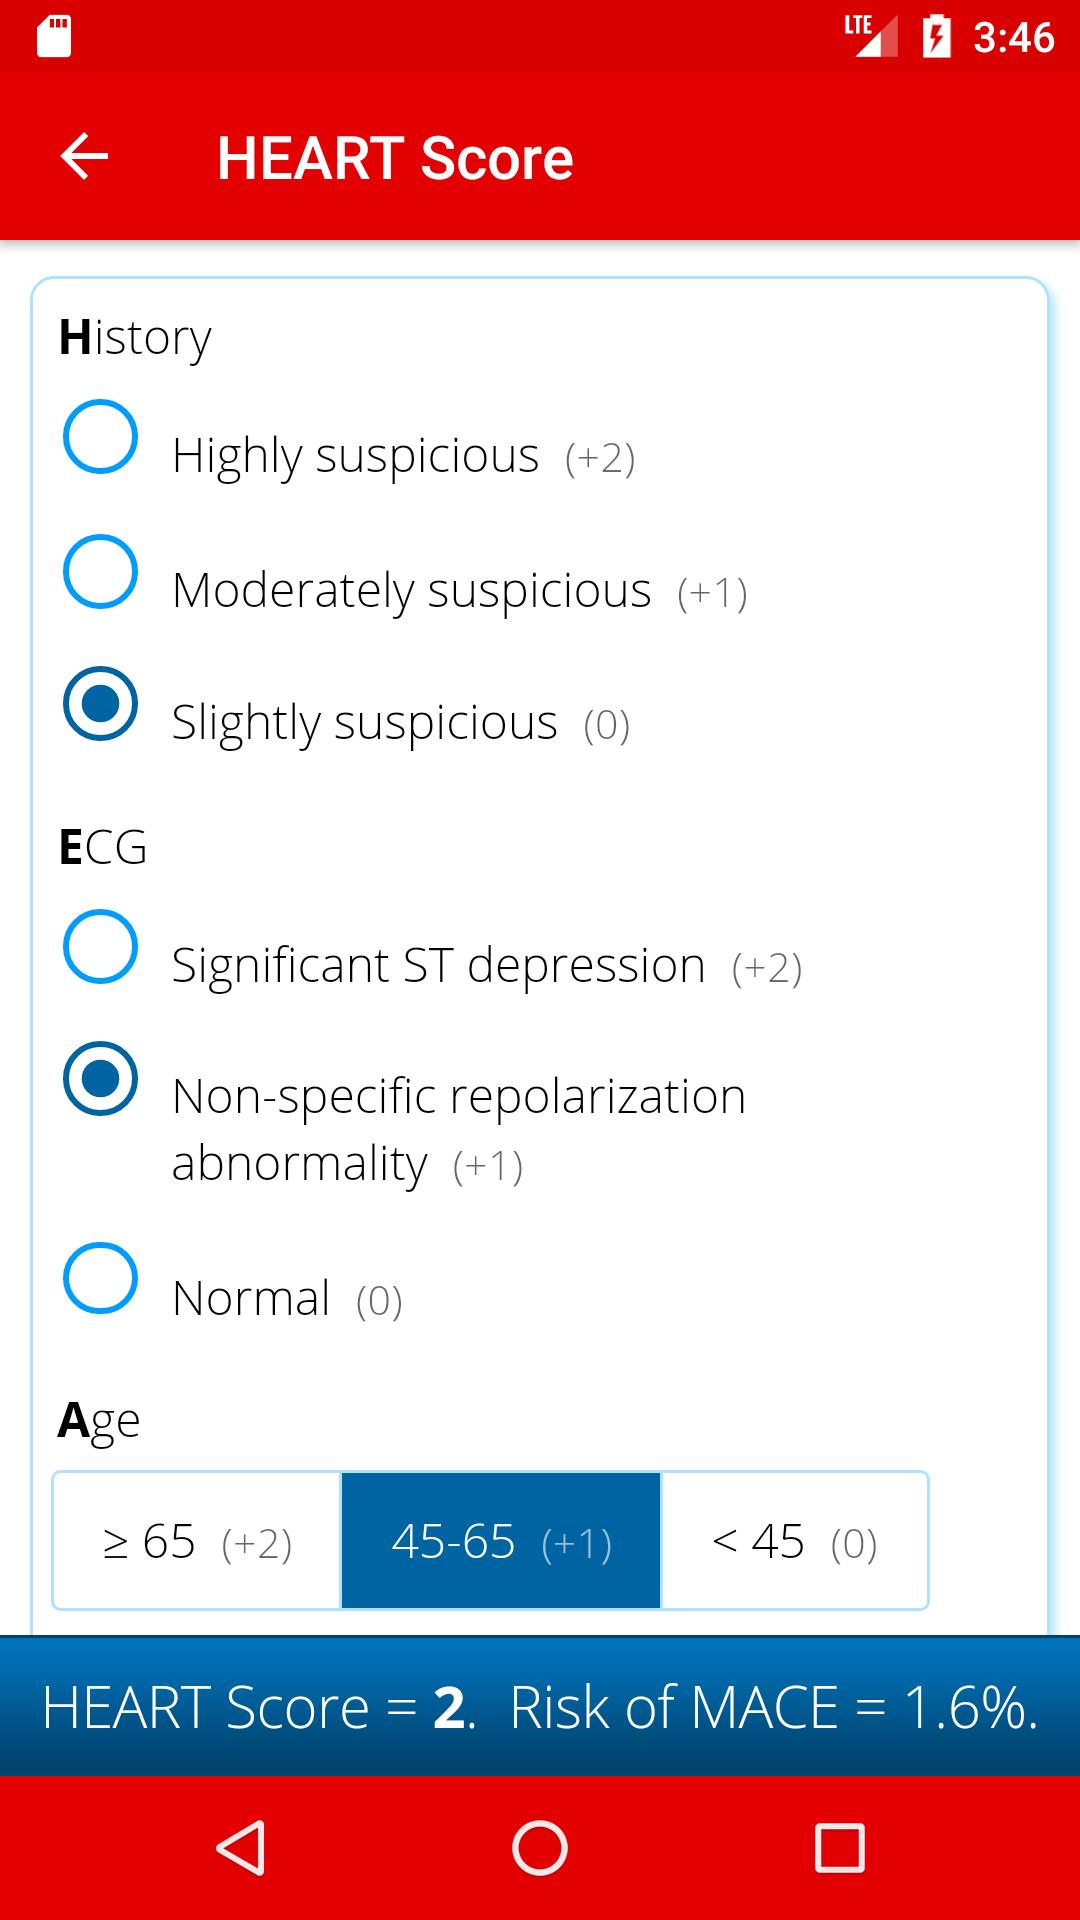Tap the SD card notification icon
The height and width of the screenshot is (1920, 1080).
click(54, 37)
